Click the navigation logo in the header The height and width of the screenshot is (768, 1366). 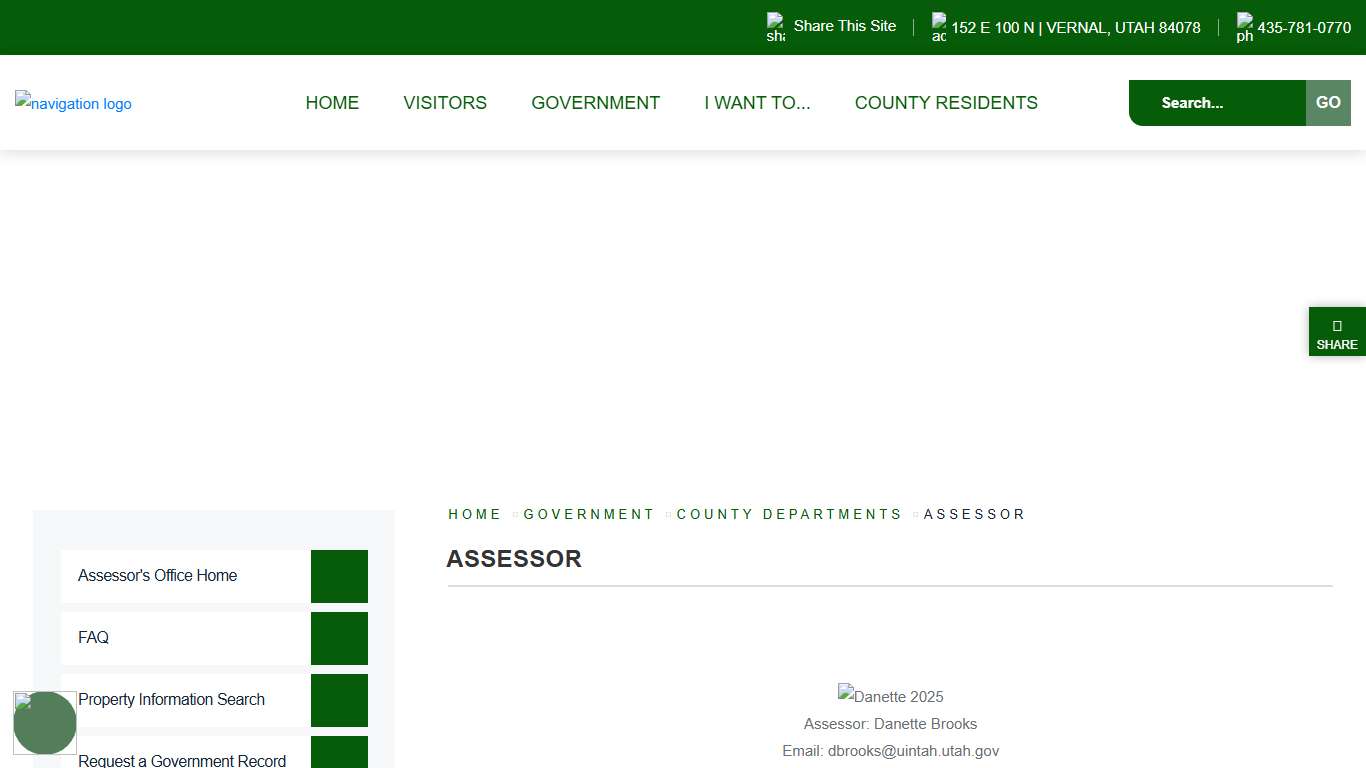(x=72, y=103)
